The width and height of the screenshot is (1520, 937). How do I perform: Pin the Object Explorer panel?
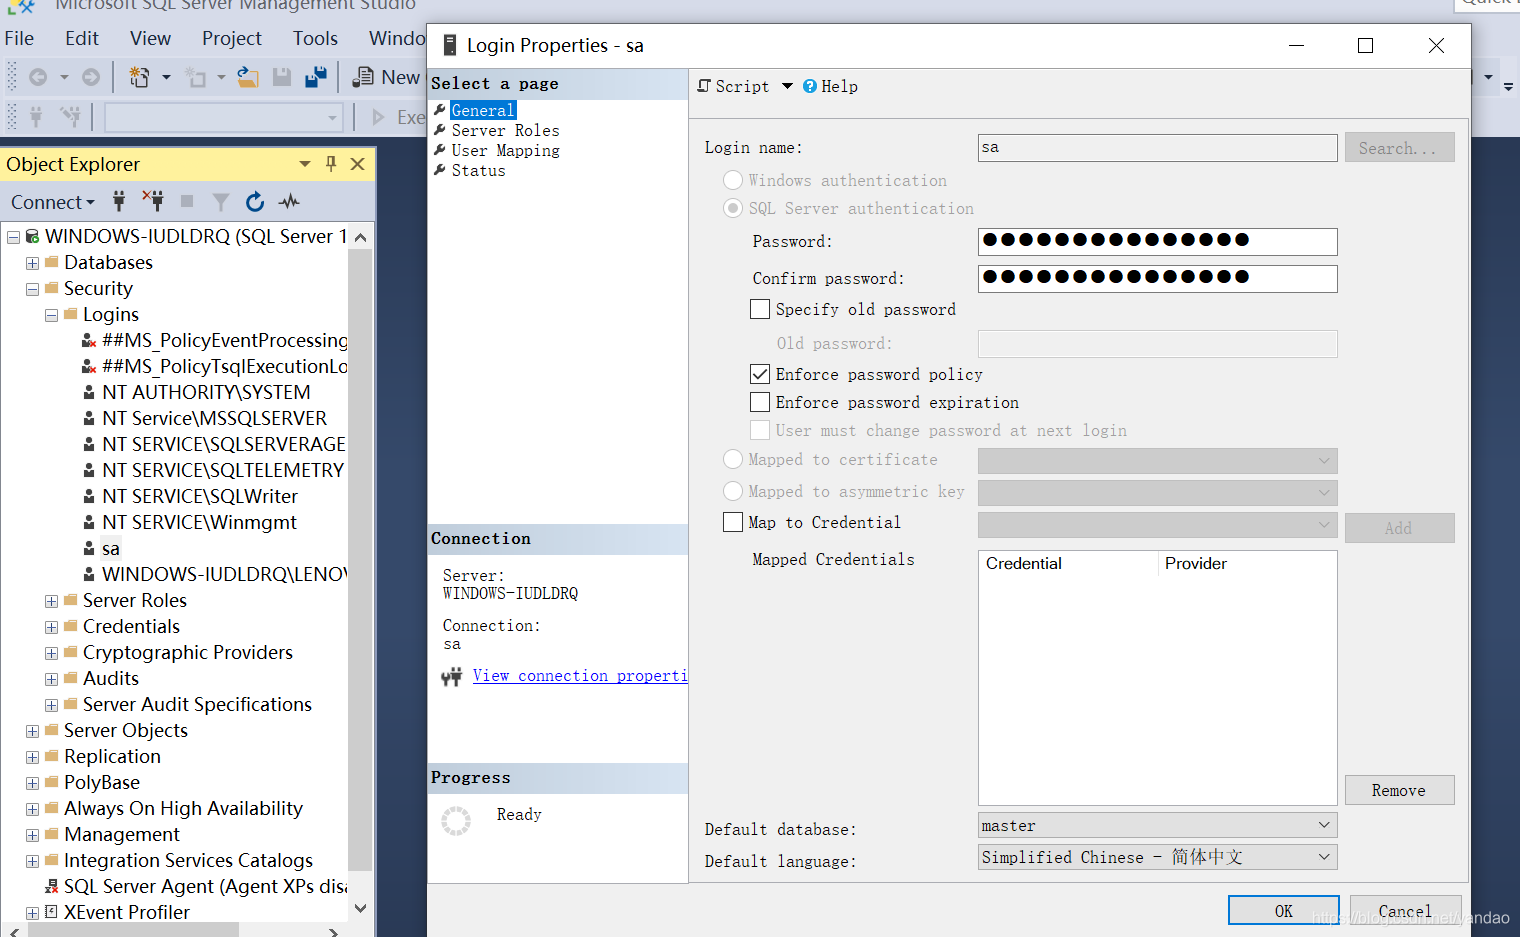tap(331, 164)
